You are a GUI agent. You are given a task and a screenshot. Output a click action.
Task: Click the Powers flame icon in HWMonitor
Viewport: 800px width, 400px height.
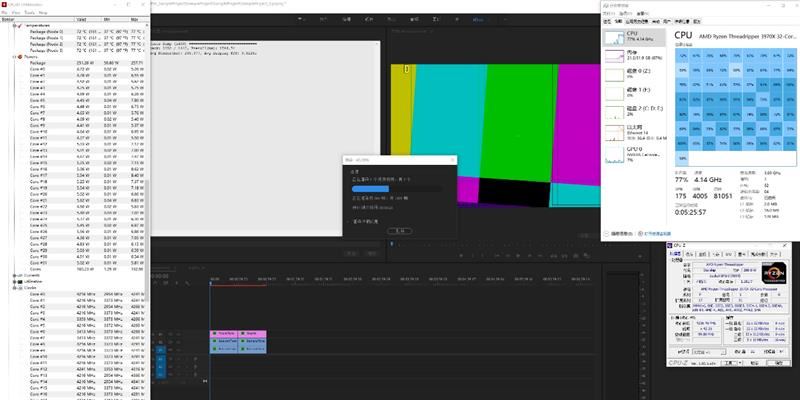click(x=20, y=57)
